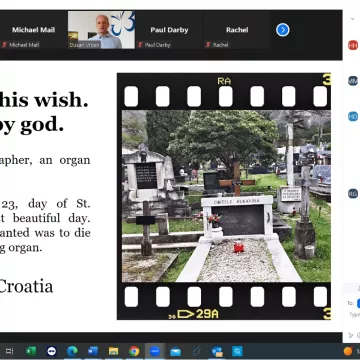Screen dimensions: 360x360
Task: Click the 'Croatia' text on slide
Action: (26, 286)
